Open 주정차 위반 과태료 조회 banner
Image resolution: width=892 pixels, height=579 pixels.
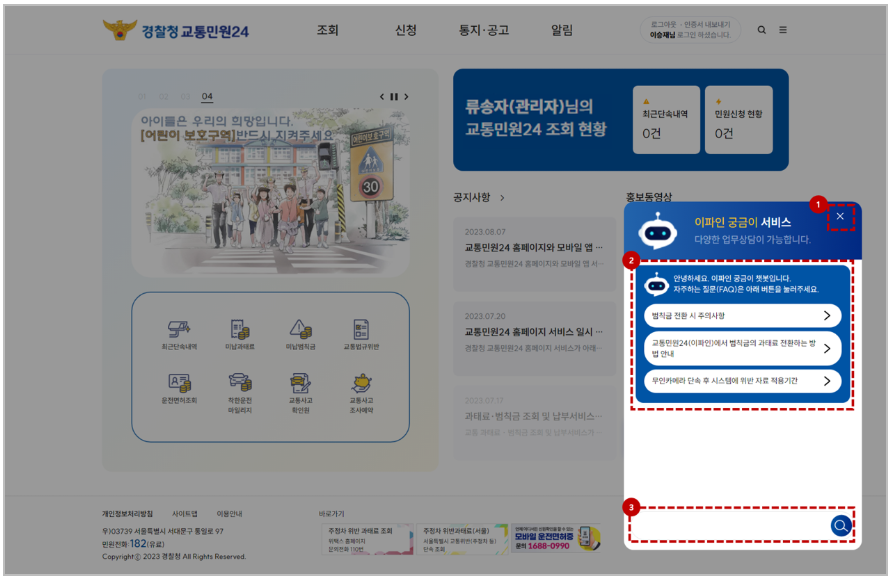coord(367,539)
